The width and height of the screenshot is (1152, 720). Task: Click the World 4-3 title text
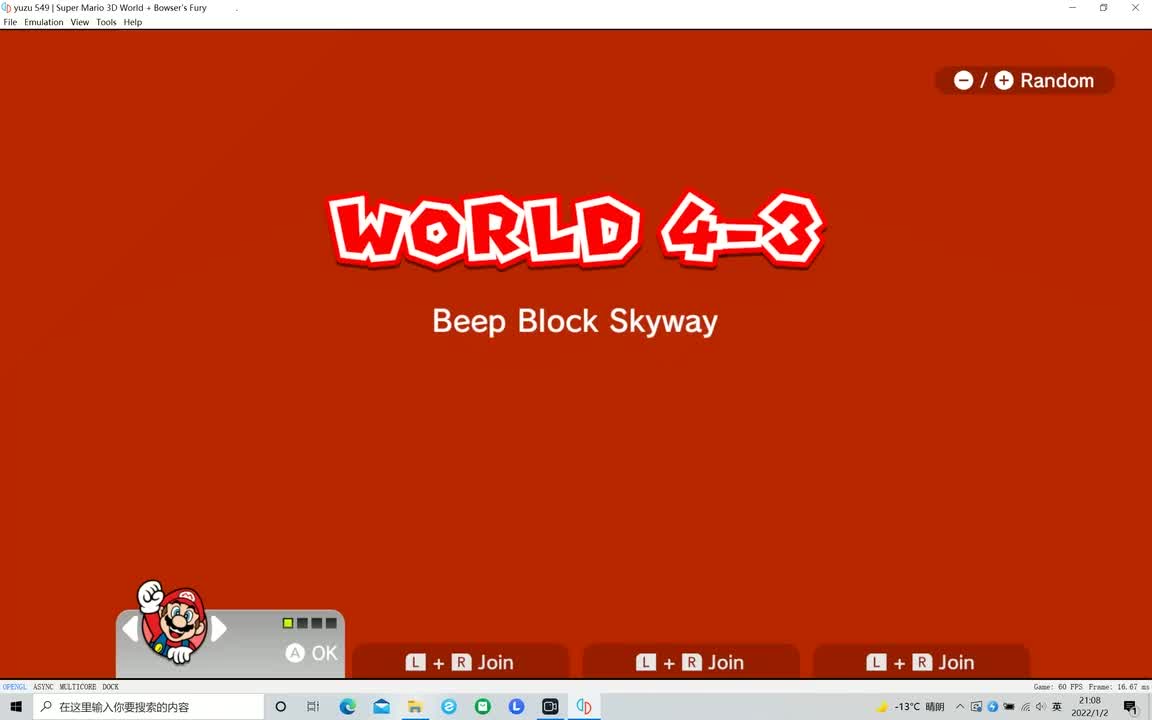click(x=577, y=230)
